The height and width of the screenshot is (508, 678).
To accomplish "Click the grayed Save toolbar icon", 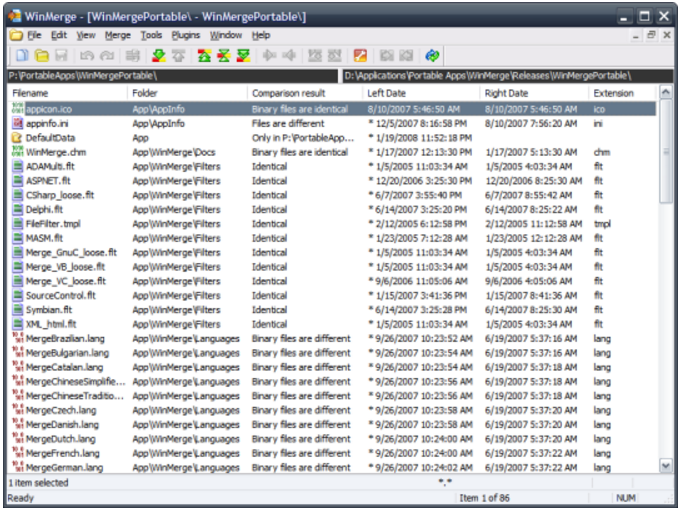I will point(61,55).
